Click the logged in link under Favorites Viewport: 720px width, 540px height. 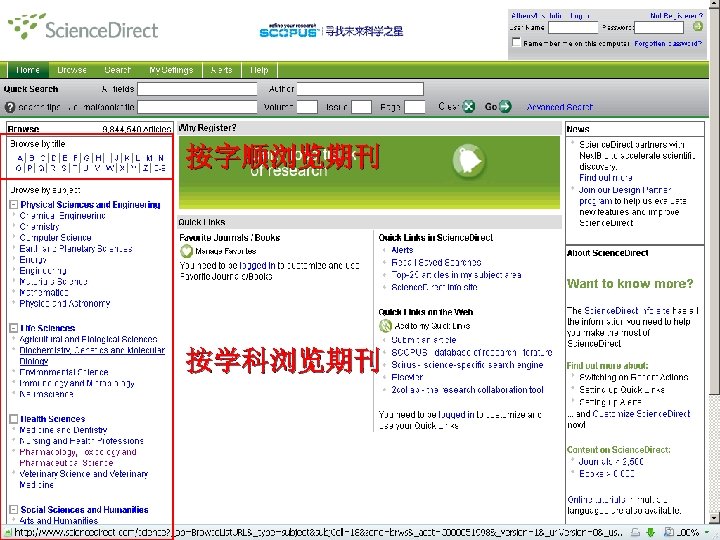pyautogui.click(x=258, y=265)
